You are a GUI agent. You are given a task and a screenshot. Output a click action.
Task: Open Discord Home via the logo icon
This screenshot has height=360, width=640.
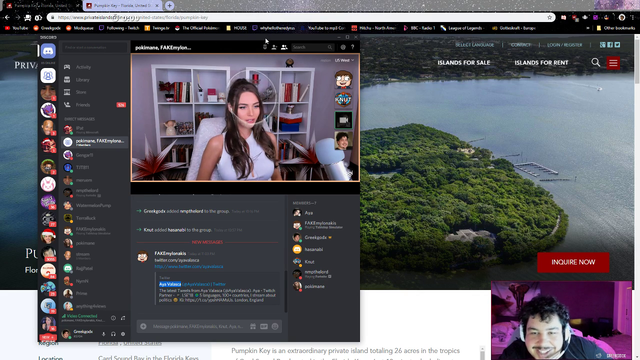click(x=48, y=51)
